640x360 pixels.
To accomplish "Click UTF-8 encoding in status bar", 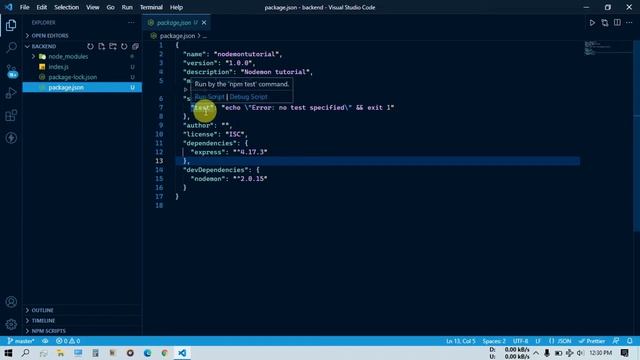I will point(520,341).
